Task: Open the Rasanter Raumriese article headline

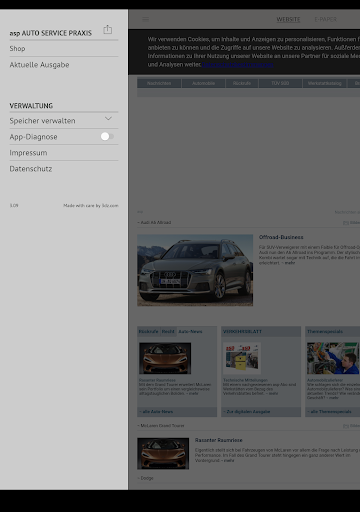Action: pyautogui.click(x=219, y=440)
